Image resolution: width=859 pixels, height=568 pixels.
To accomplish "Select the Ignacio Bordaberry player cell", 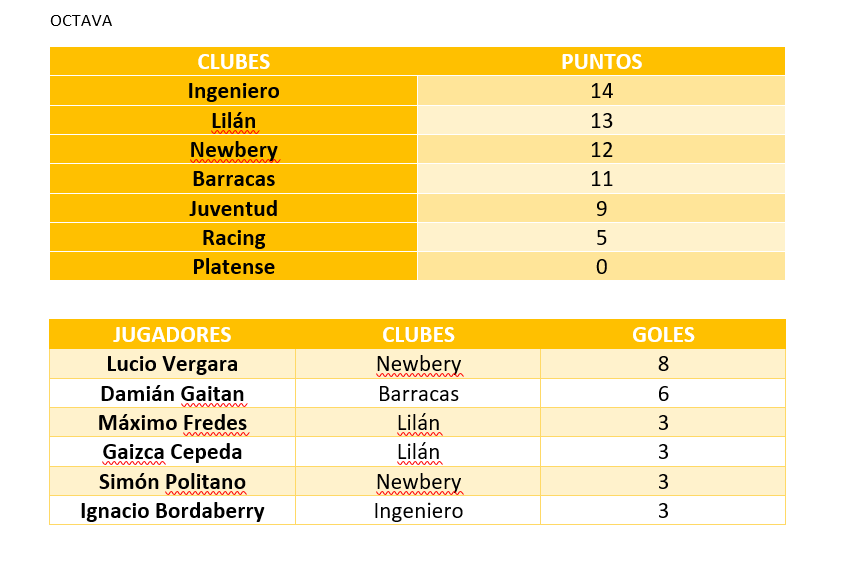I will pyautogui.click(x=172, y=511).
